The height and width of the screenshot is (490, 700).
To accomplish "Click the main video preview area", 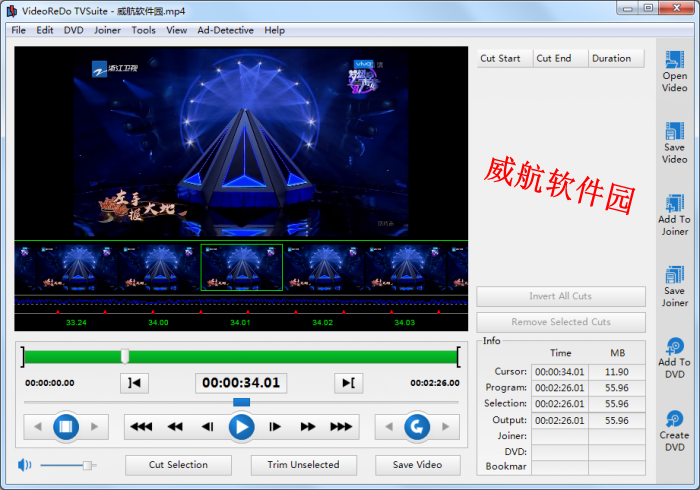I will click(x=241, y=141).
